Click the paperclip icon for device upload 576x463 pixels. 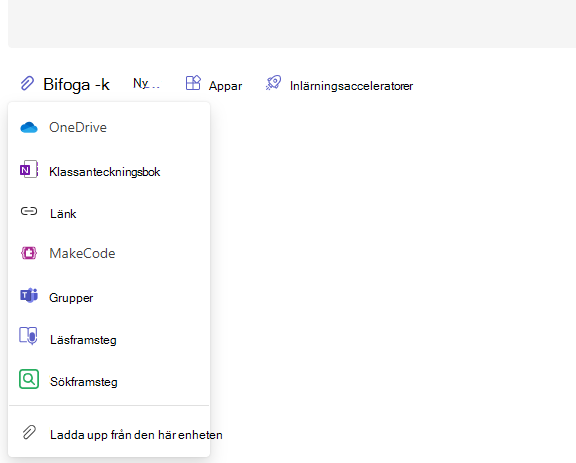(29, 433)
